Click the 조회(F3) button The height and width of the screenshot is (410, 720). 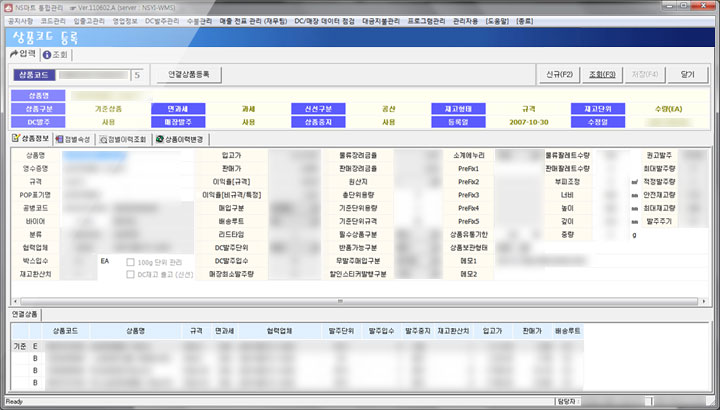[602, 74]
